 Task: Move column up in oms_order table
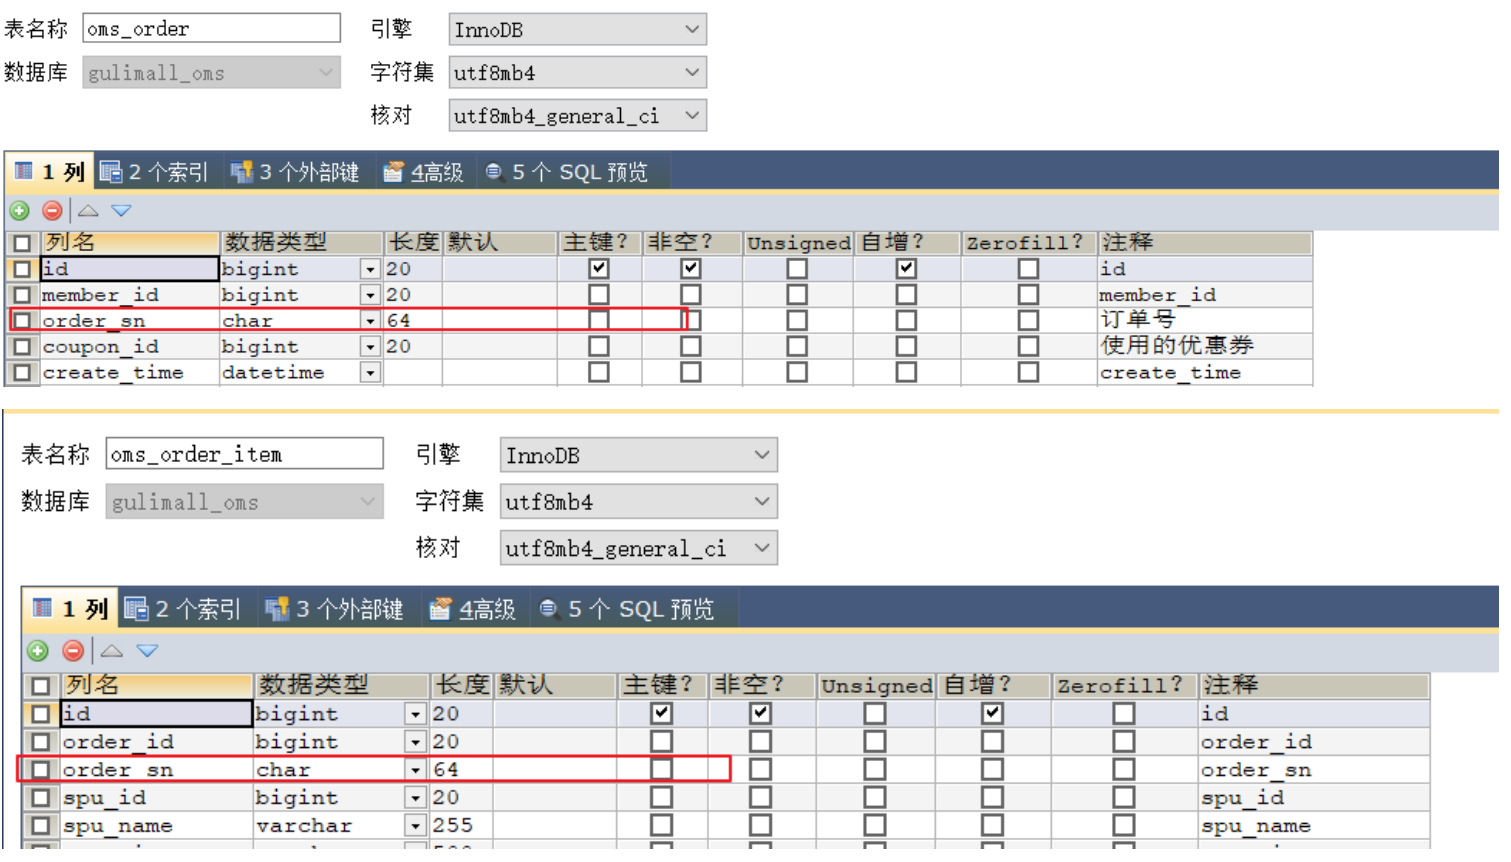click(88, 211)
